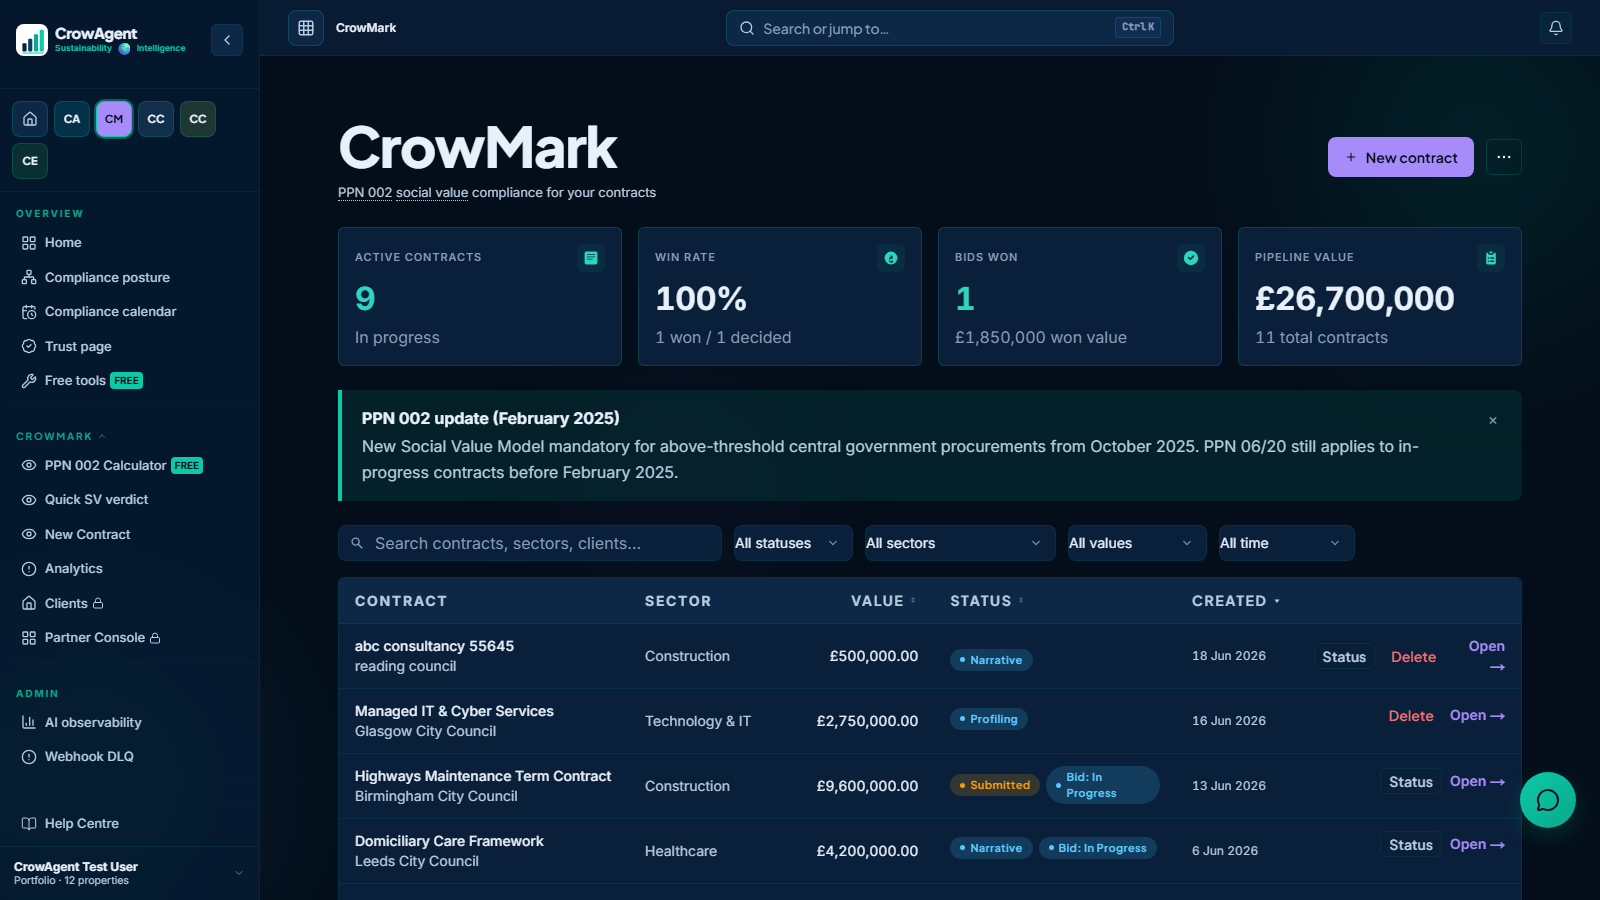This screenshot has width=1600, height=900.
Task: Open the locked Clients item
Action: [x=129, y=604]
